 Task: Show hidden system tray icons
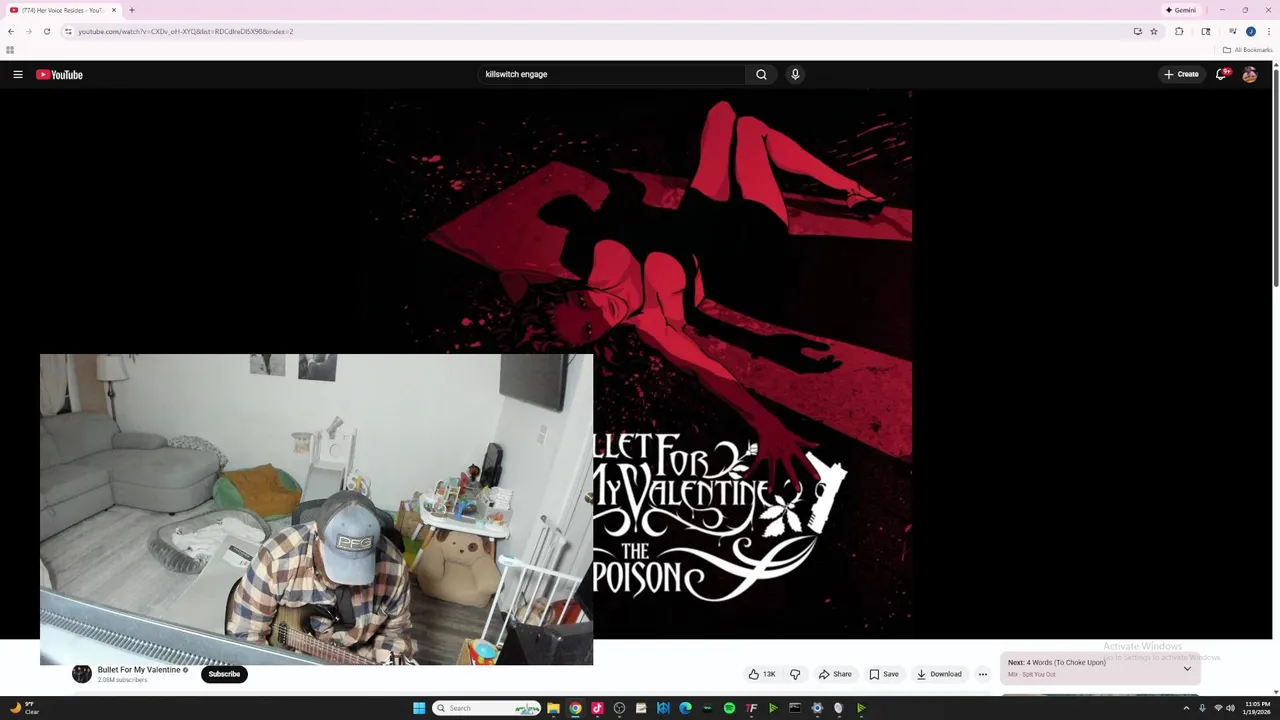[x=1185, y=708]
